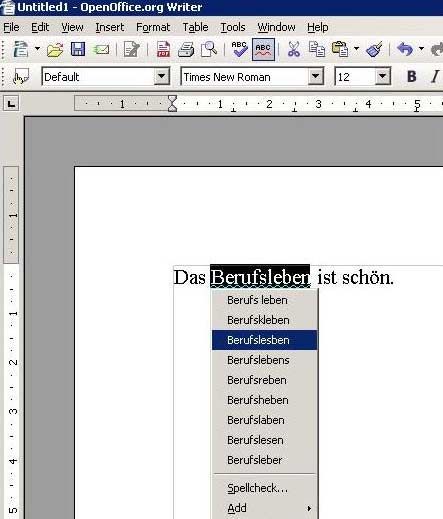
Task: Choose suggestion 'Berufsleber'
Action: pyautogui.click(x=265, y=460)
